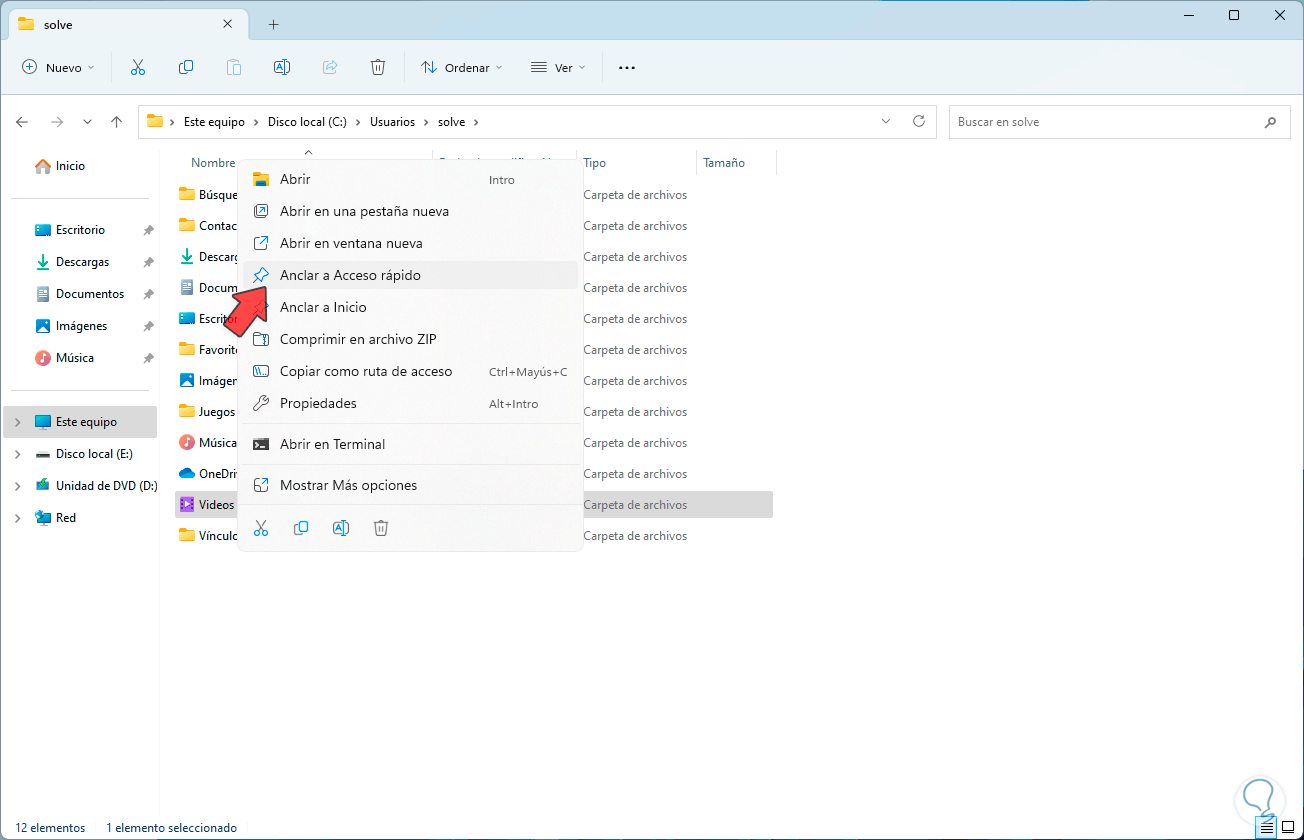Open the toolbar three-dot more options menu
Image resolution: width=1304 pixels, height=840 pixels.
(x=627, y=67)
